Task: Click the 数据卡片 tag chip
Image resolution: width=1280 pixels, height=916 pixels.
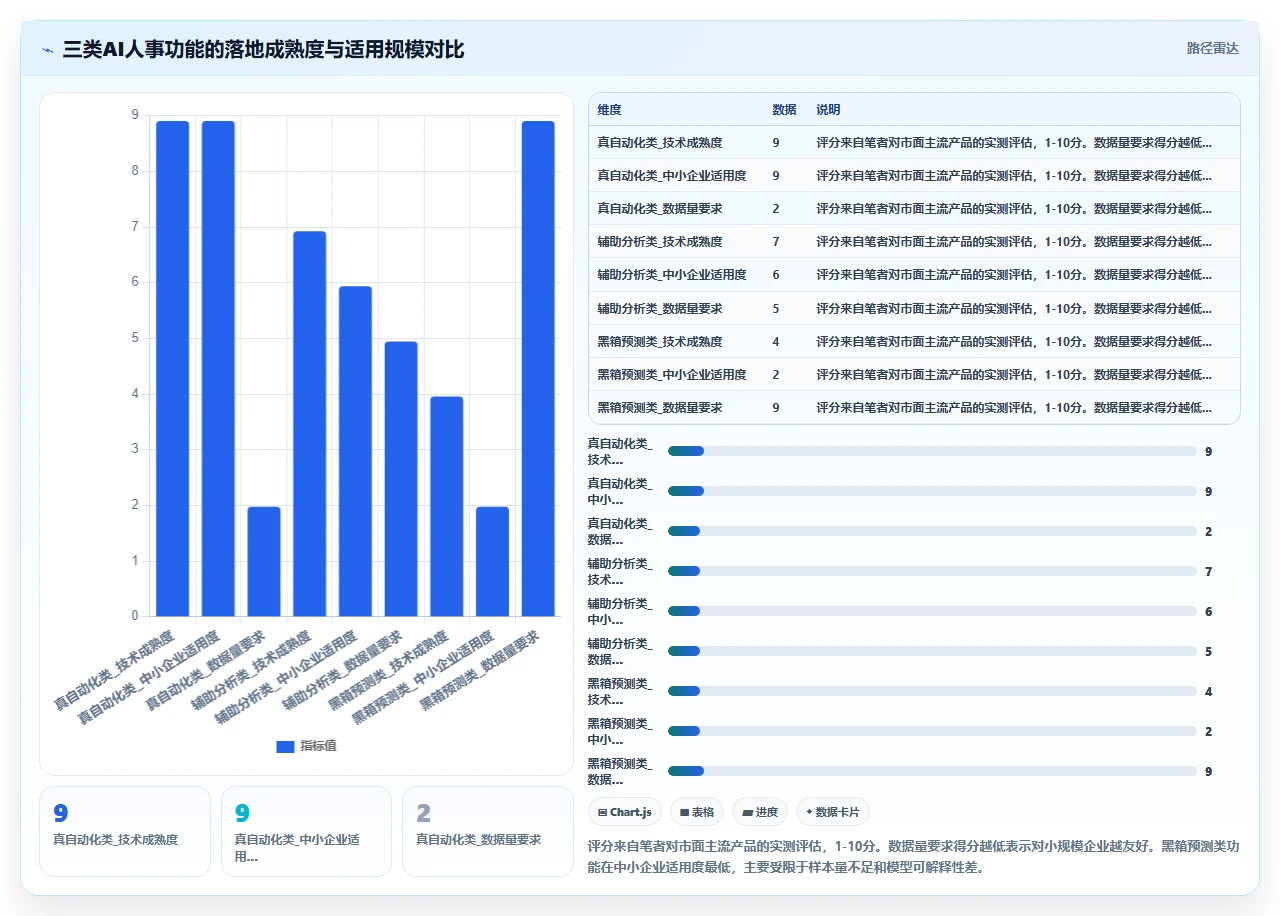Action: click(833, 812)
